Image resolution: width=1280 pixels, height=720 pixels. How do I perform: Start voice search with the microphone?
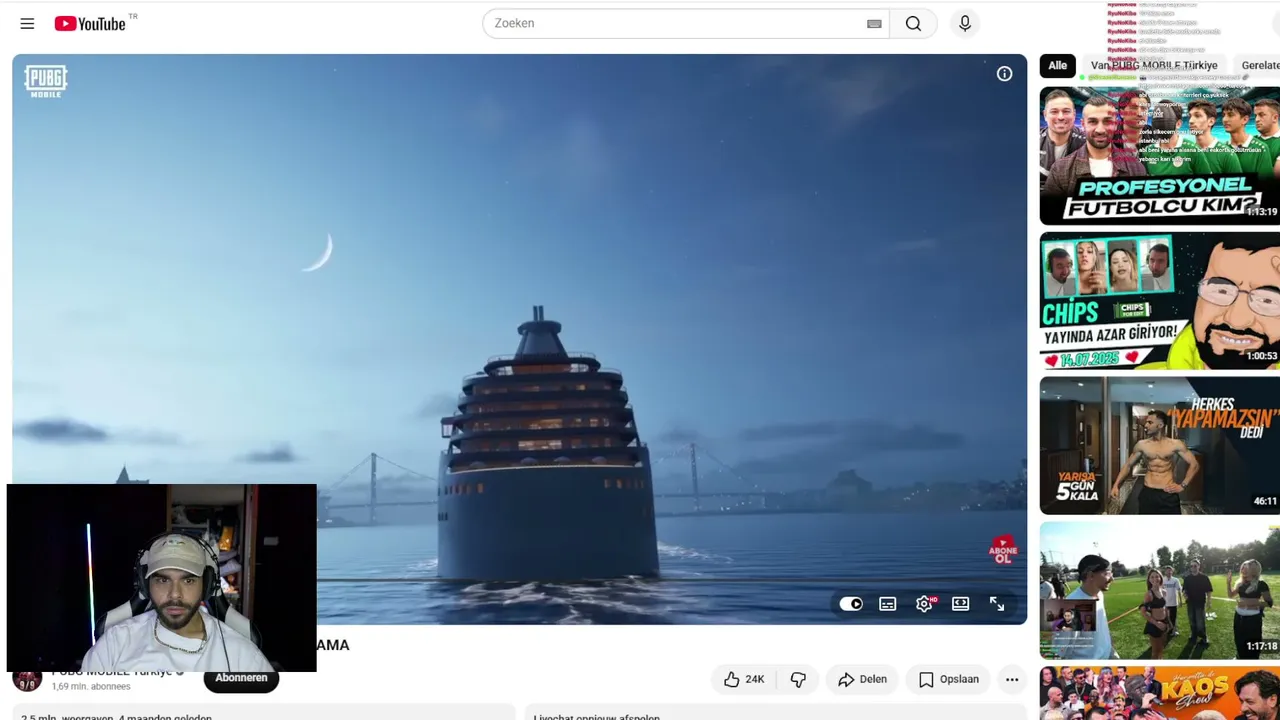click(965, 24)
